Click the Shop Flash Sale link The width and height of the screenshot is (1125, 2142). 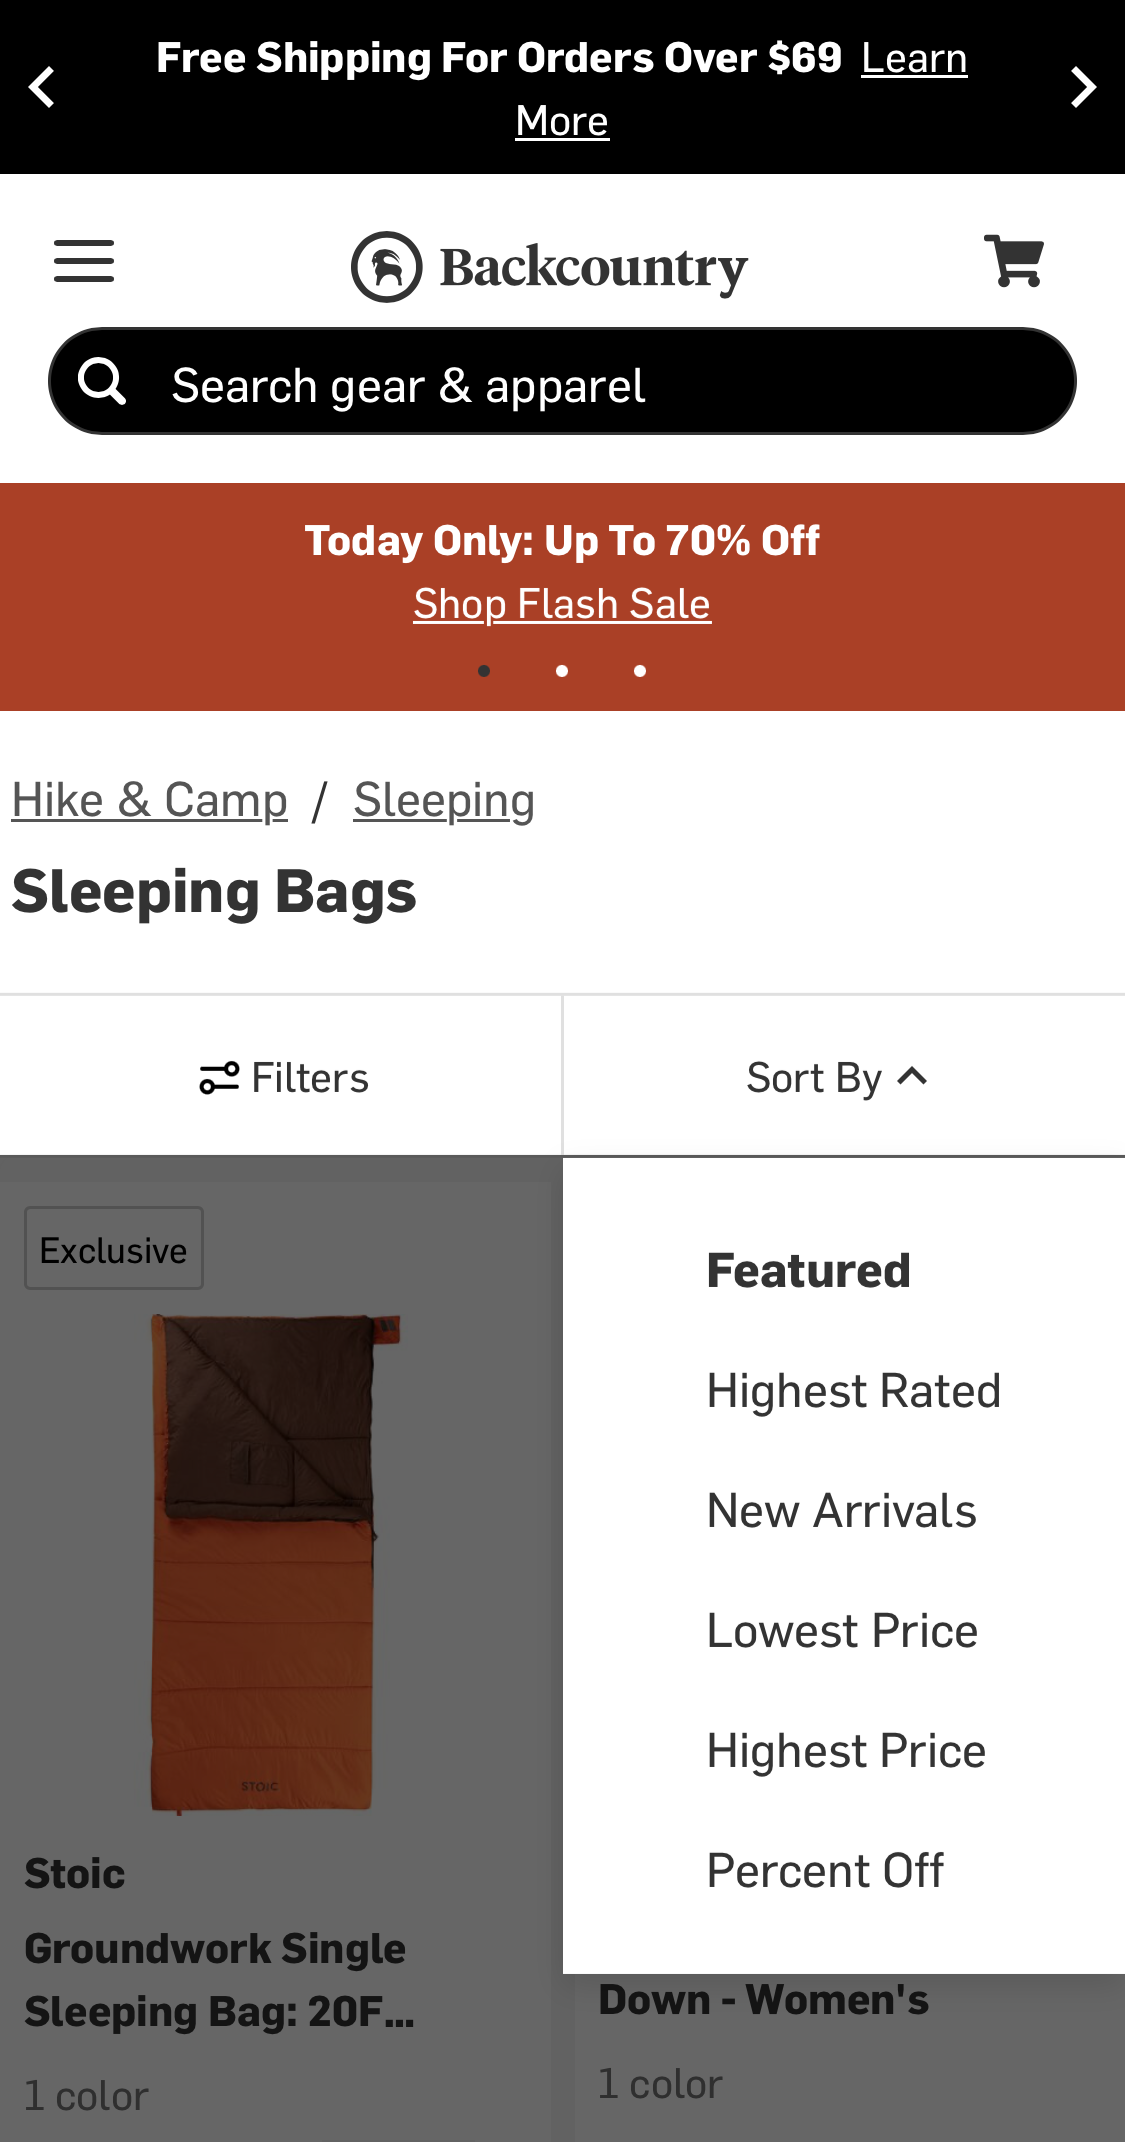[562, 602]
